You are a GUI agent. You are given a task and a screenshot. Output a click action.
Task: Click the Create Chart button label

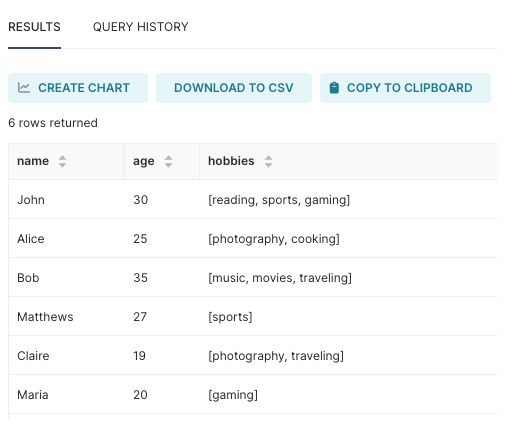[84, 88]
